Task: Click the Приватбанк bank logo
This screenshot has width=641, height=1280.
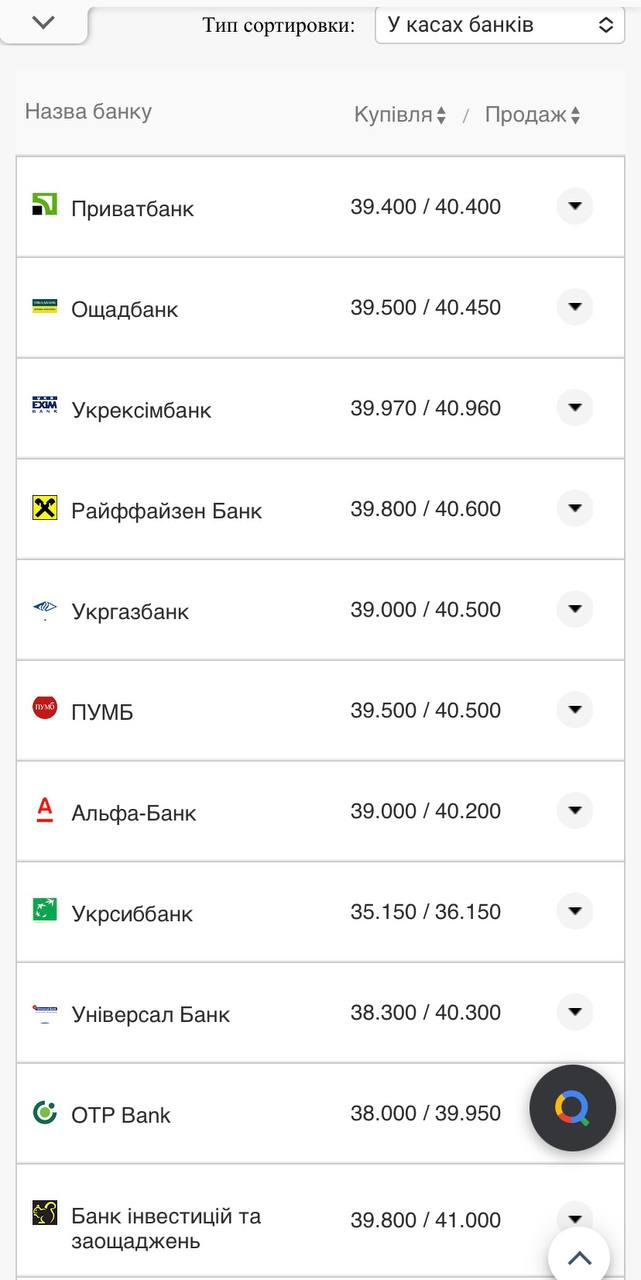Action: tap(44, 207)
